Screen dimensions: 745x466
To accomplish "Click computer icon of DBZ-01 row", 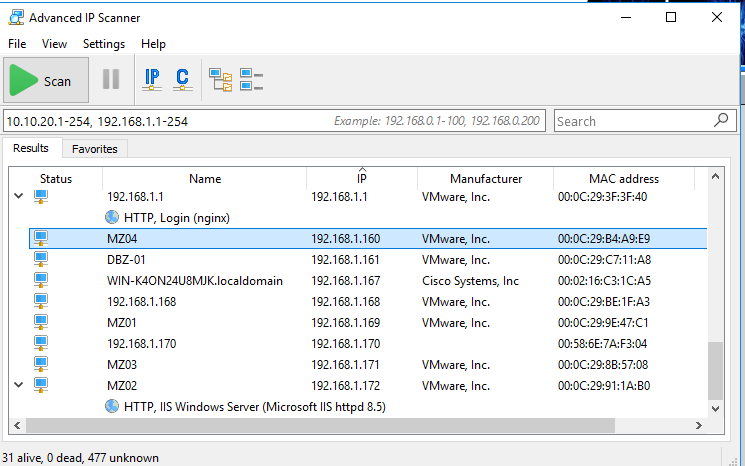I will 41,259.
